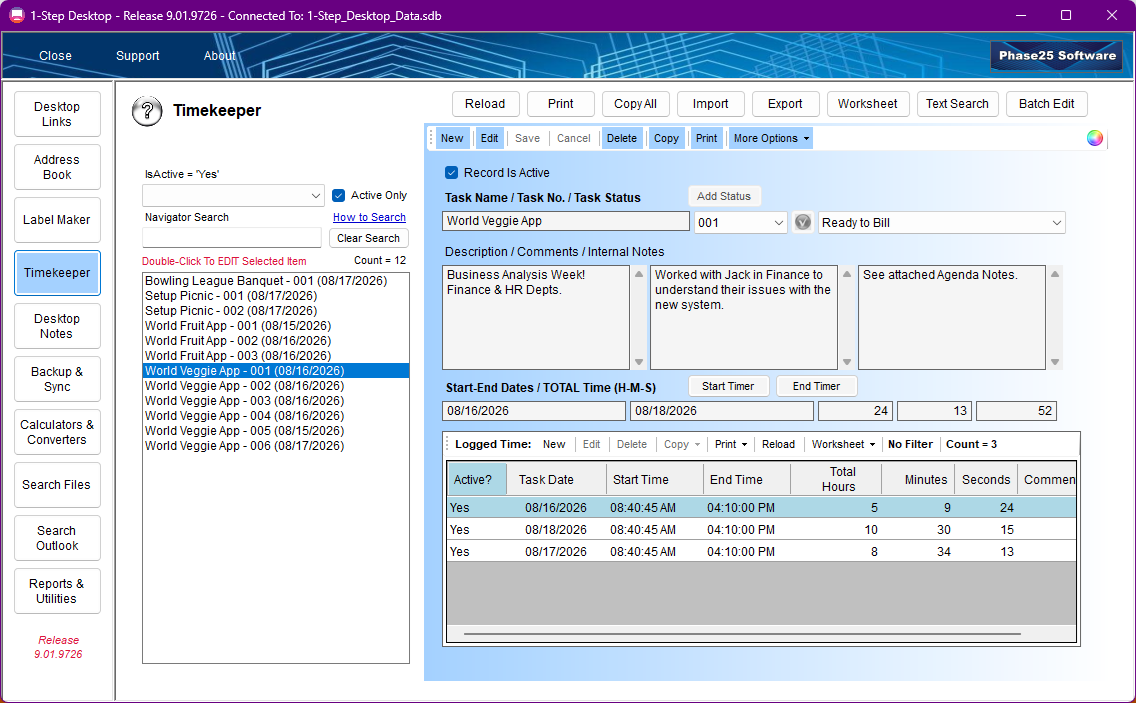Open the Support menu
Image resolution: width=1136 pixels, height=703 pixels.
[138, 56]
